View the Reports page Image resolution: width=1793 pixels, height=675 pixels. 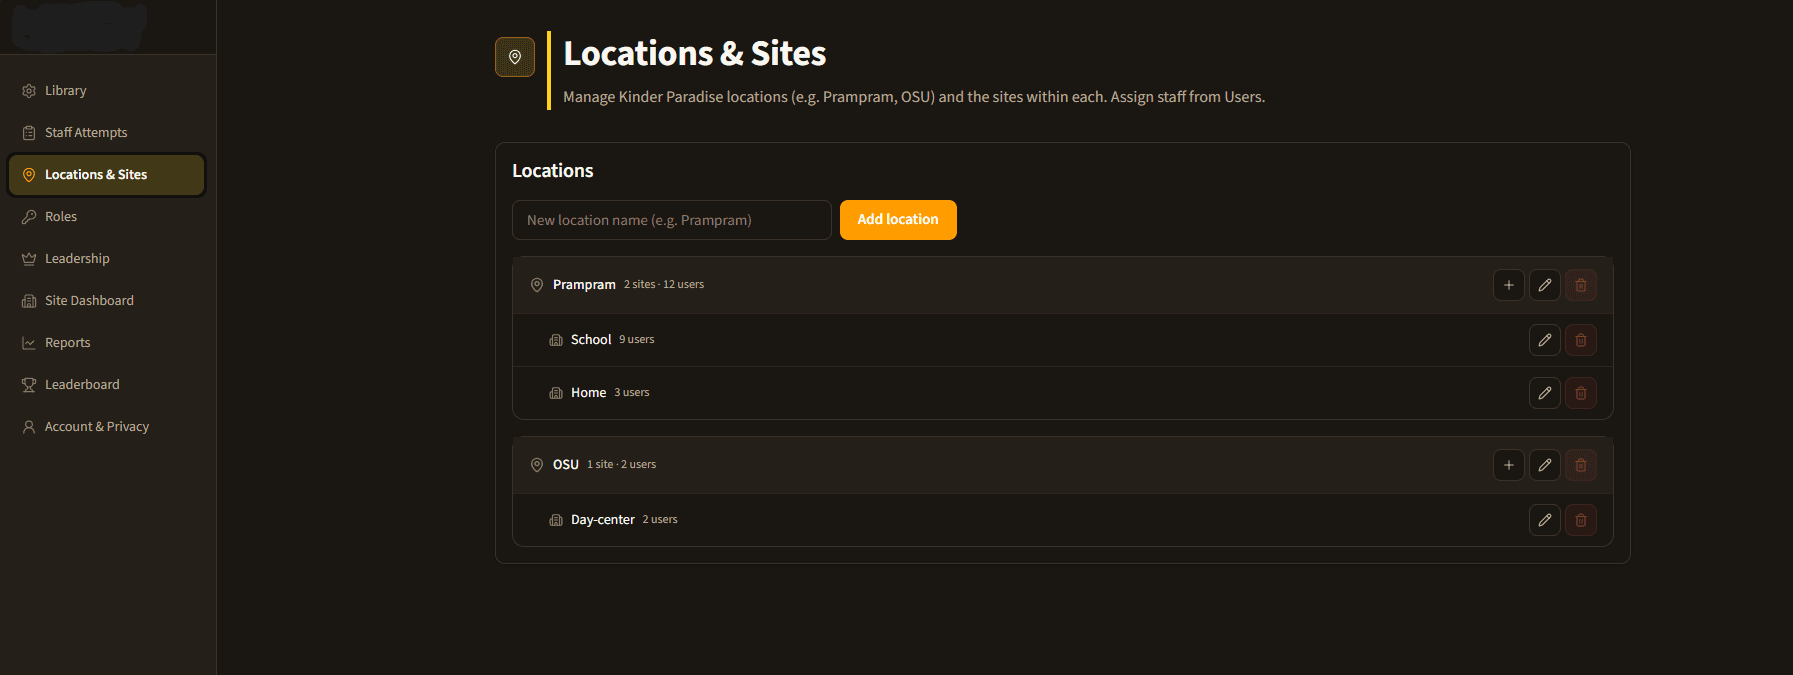click(107, 343)
